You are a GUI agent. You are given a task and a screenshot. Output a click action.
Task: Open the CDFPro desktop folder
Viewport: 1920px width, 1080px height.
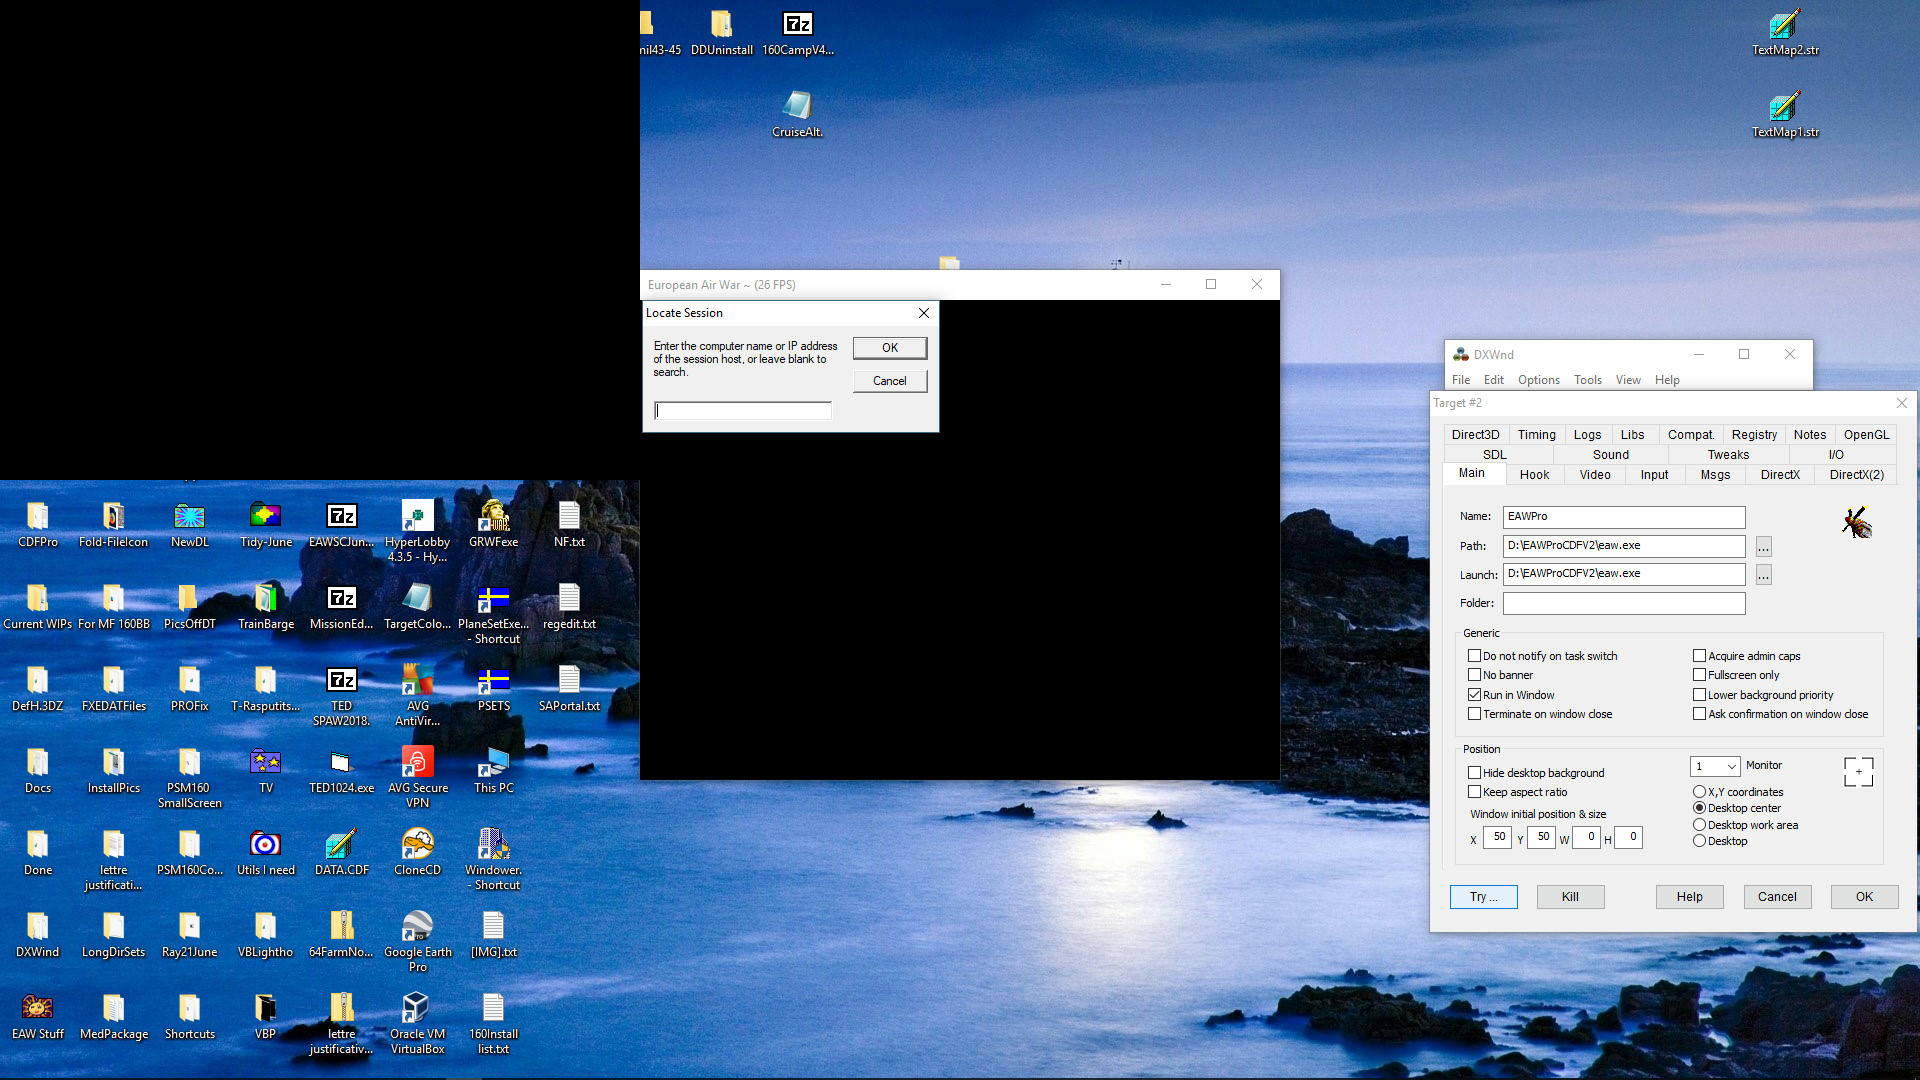38,524
